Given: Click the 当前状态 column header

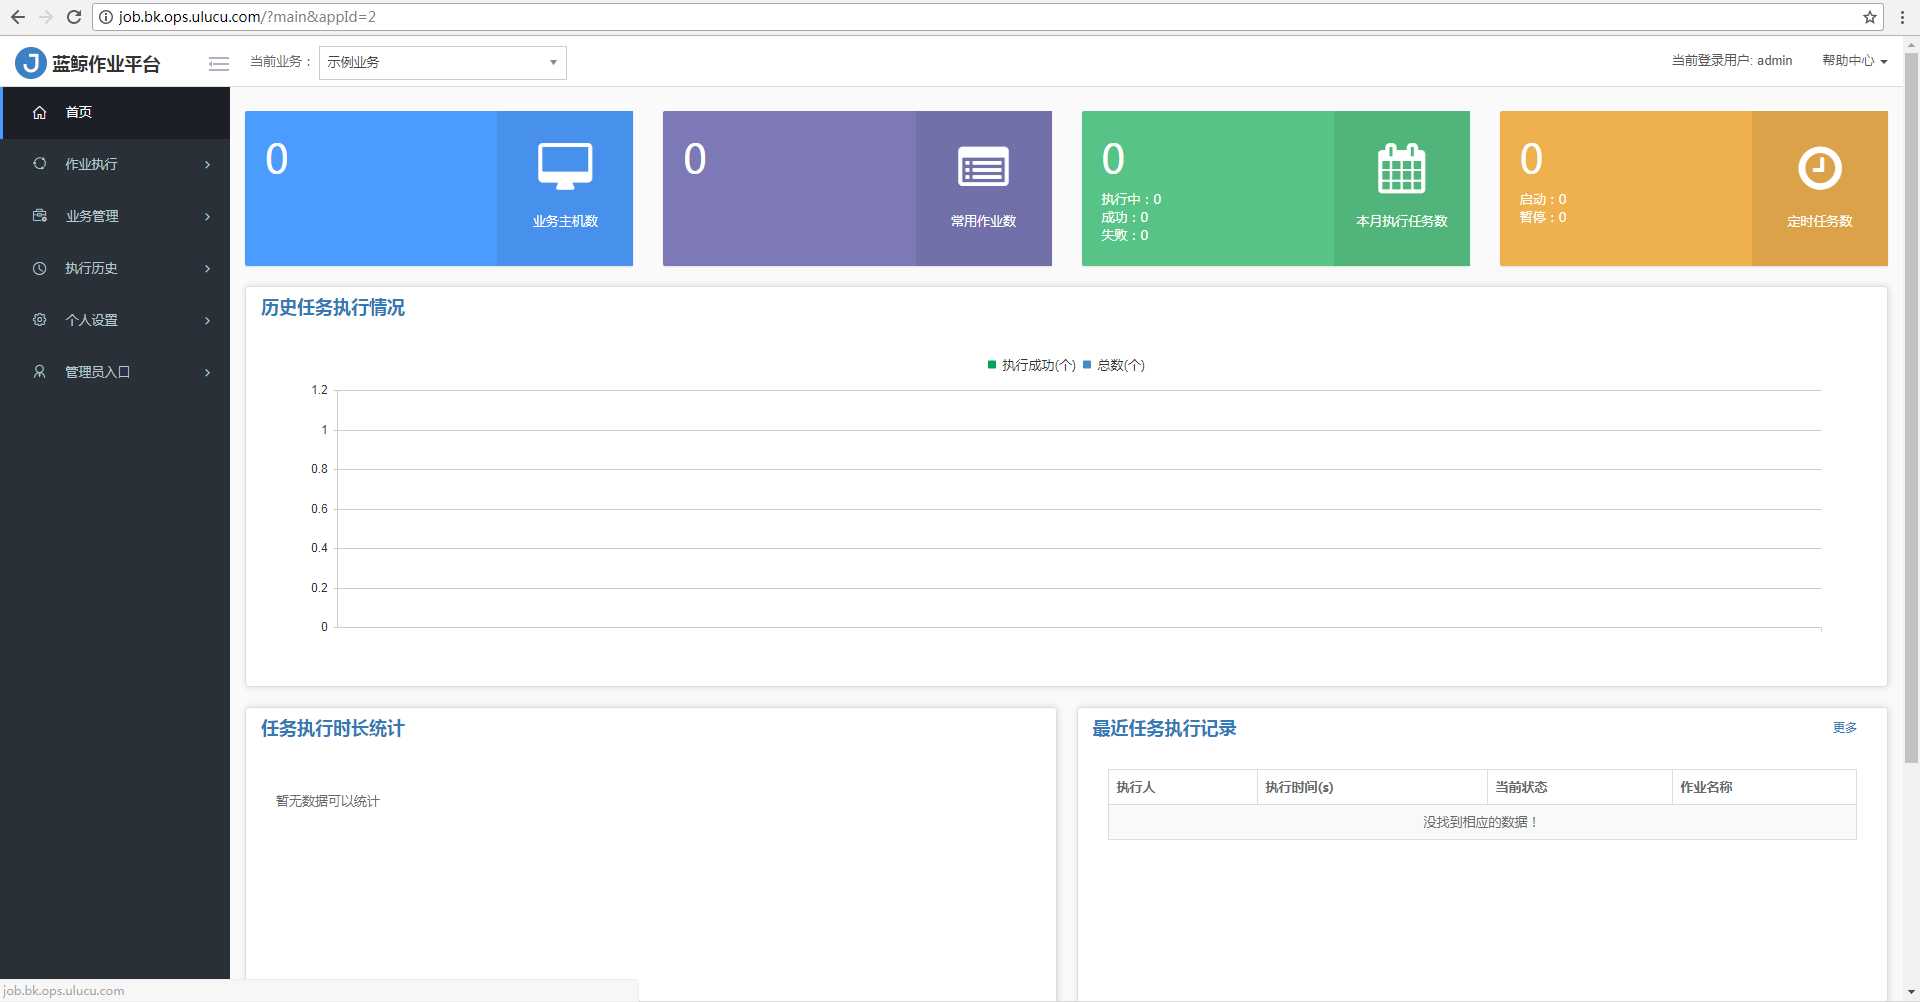Looking at the screenshot, I should (1579, 787).
